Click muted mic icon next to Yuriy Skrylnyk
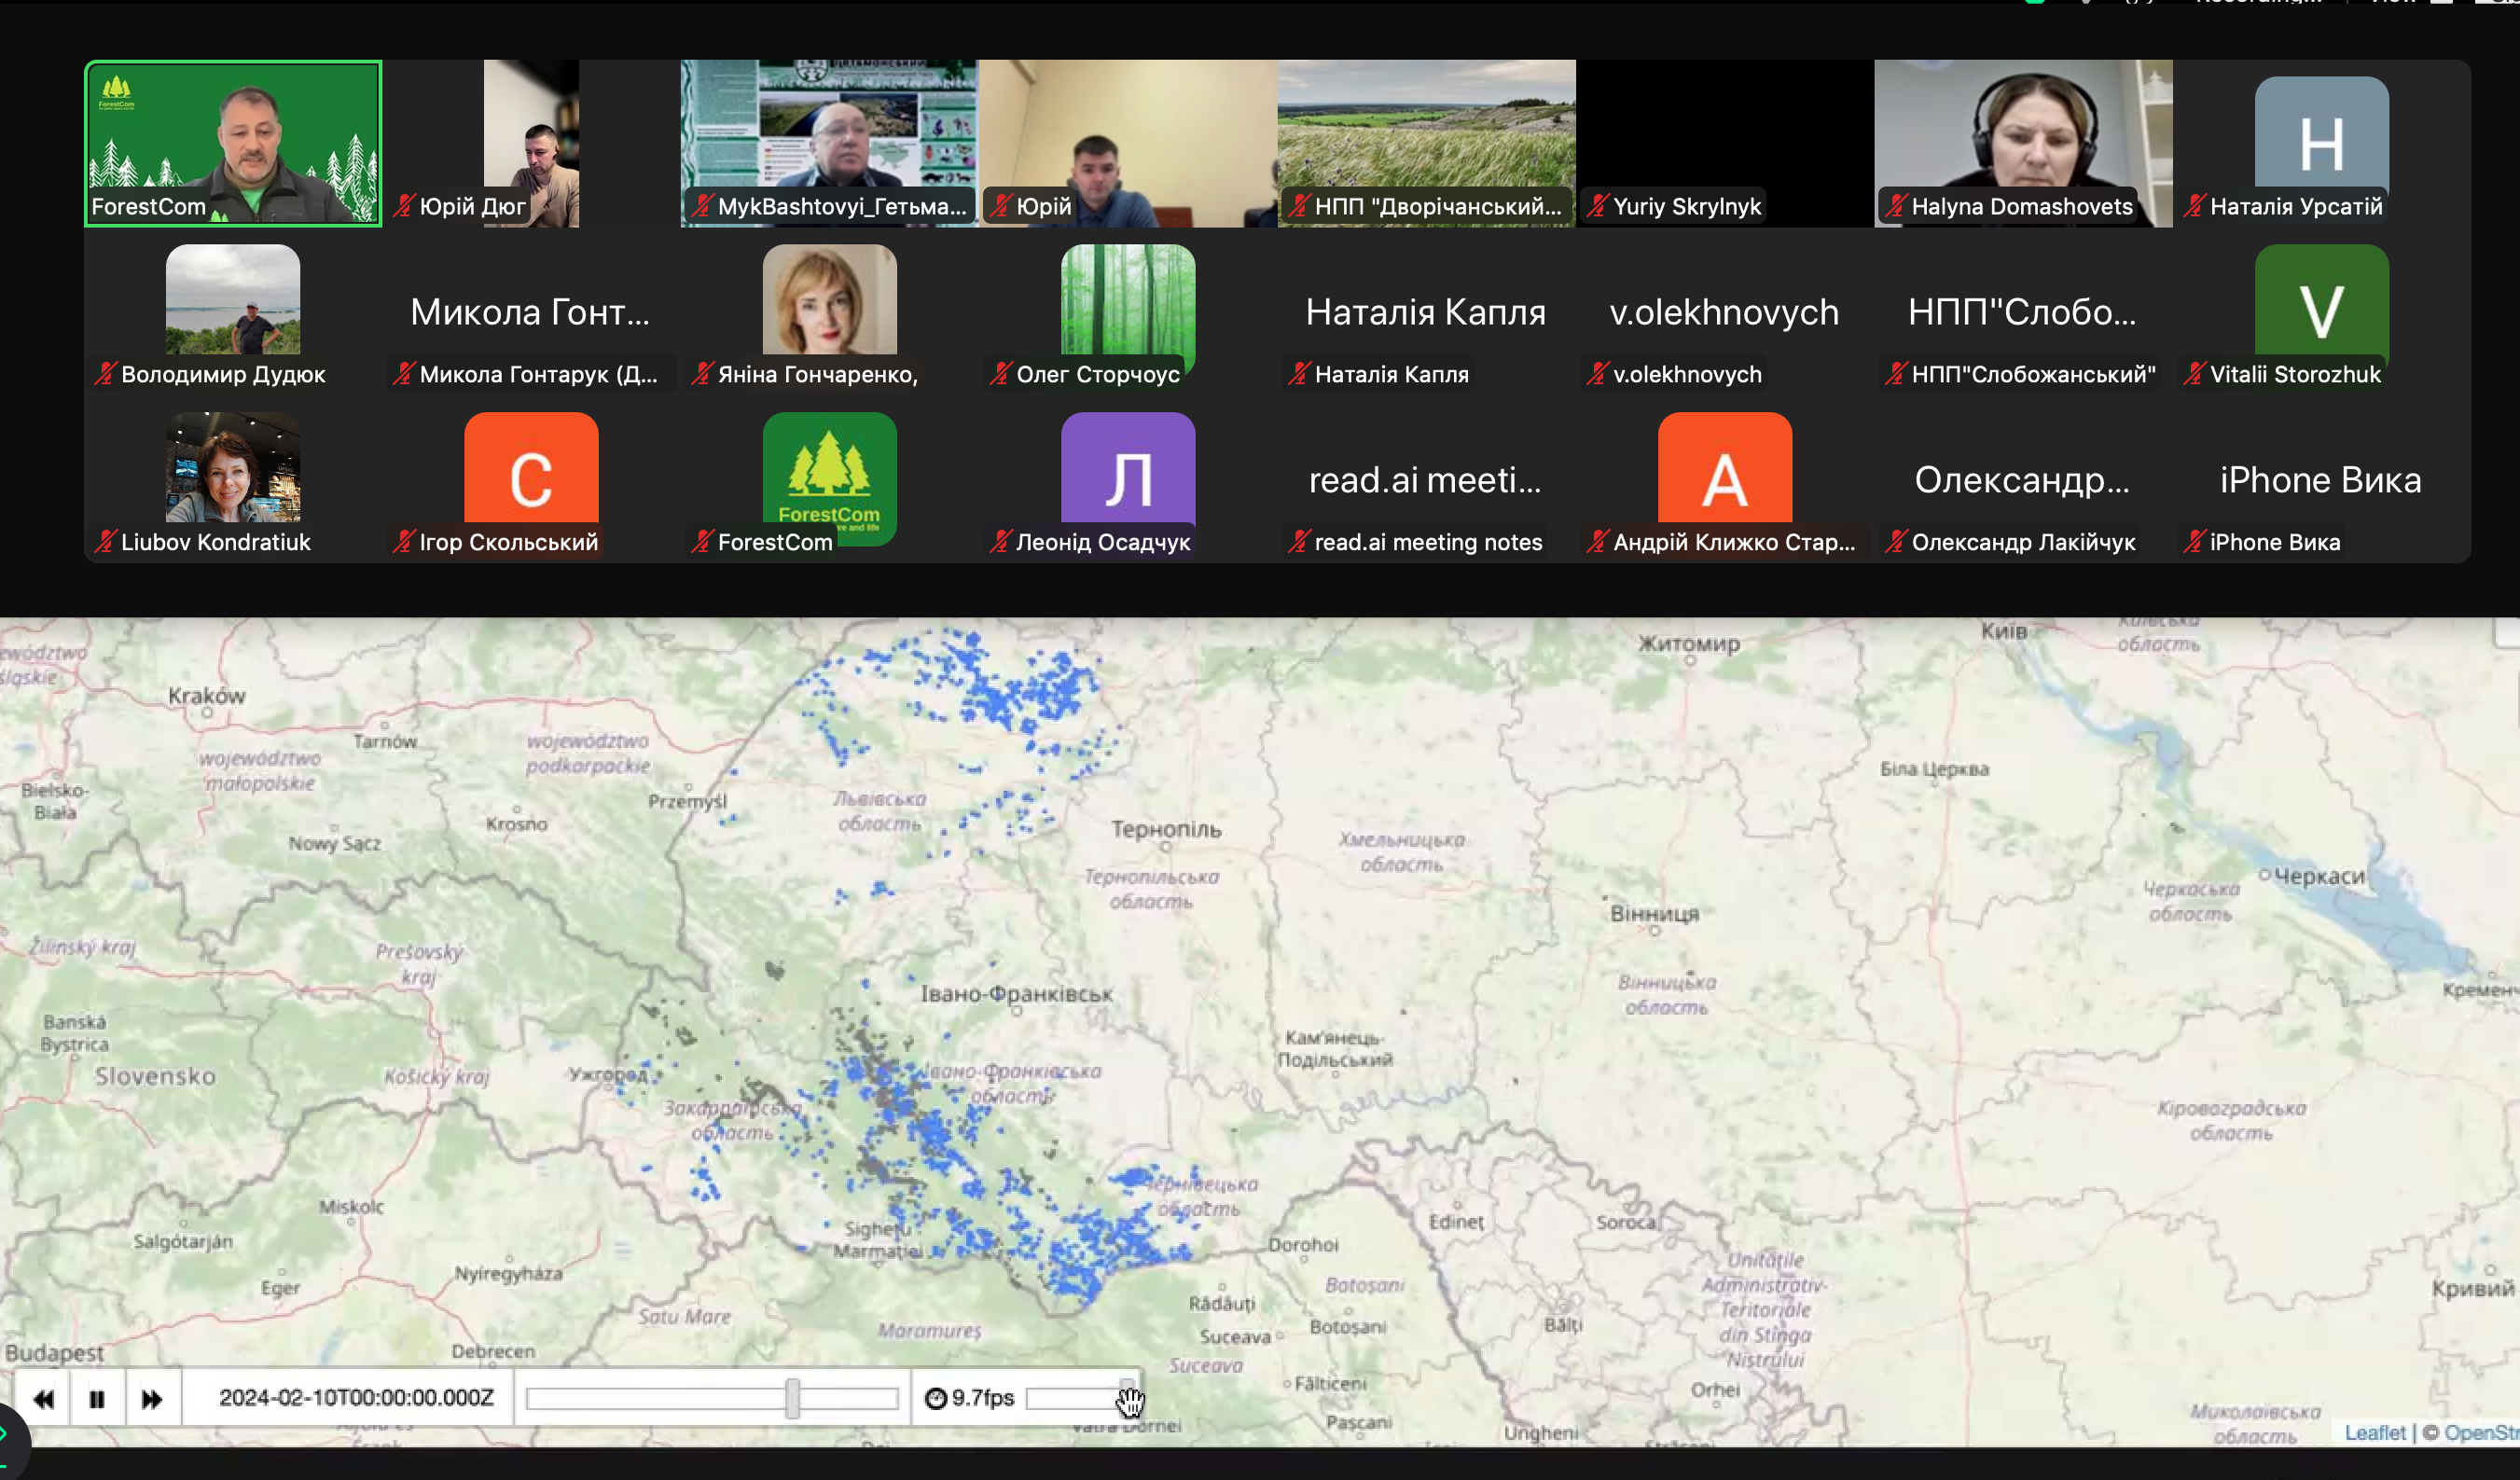This screenshot has width=2520, height=1480. point(1597,206)
